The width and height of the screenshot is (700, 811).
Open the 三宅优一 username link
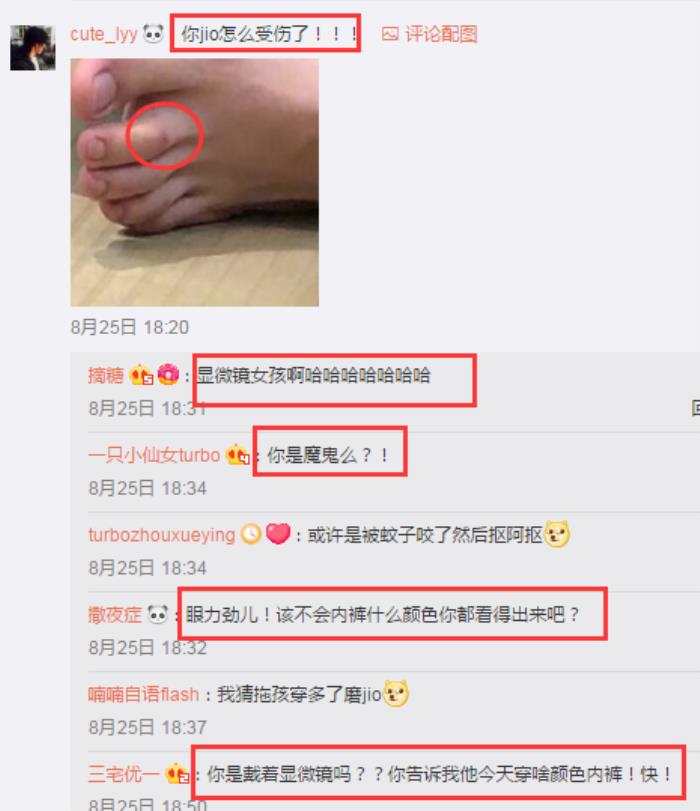pyautogui.click(x=124, y=774)
